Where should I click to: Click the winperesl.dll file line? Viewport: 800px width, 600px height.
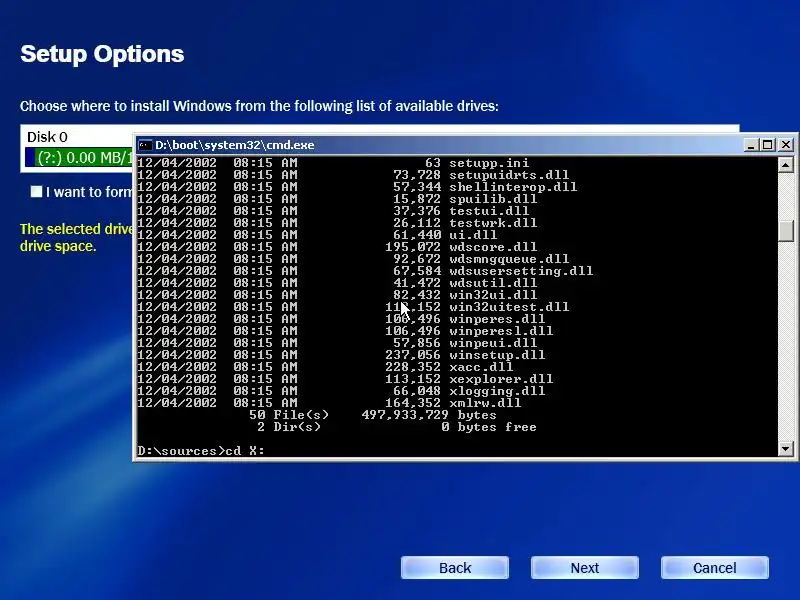[345, 331]
